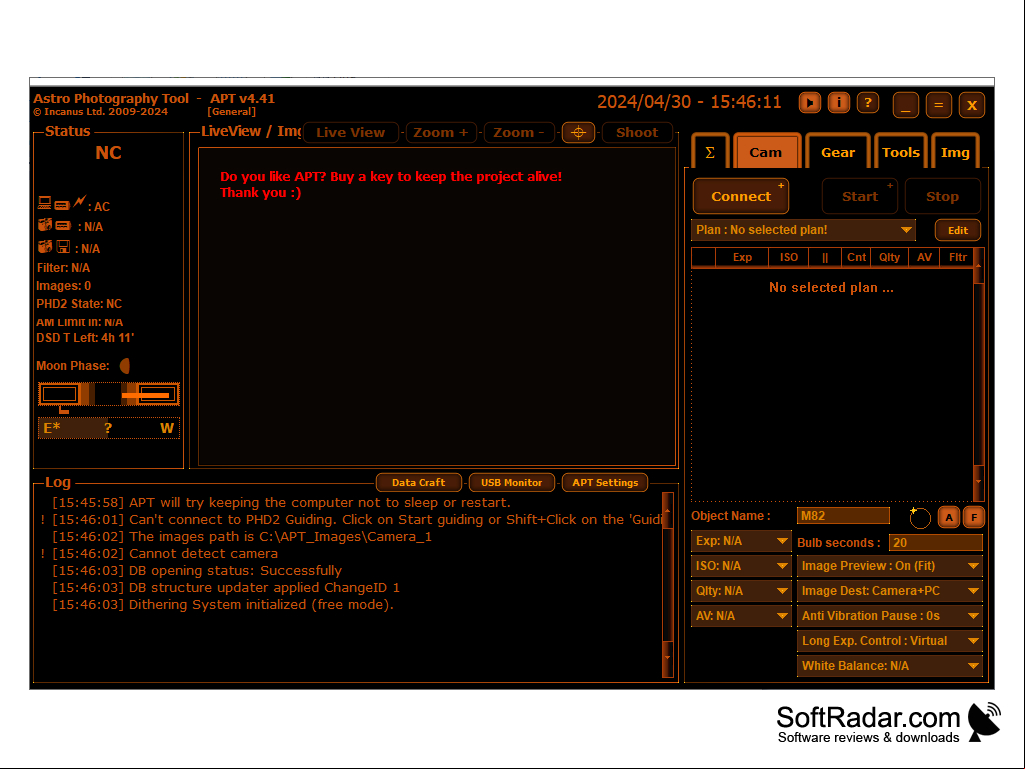Viewport: 1025px width, 769px height.
Task: Click the Zoom - button
Action: tap(518, 132)
